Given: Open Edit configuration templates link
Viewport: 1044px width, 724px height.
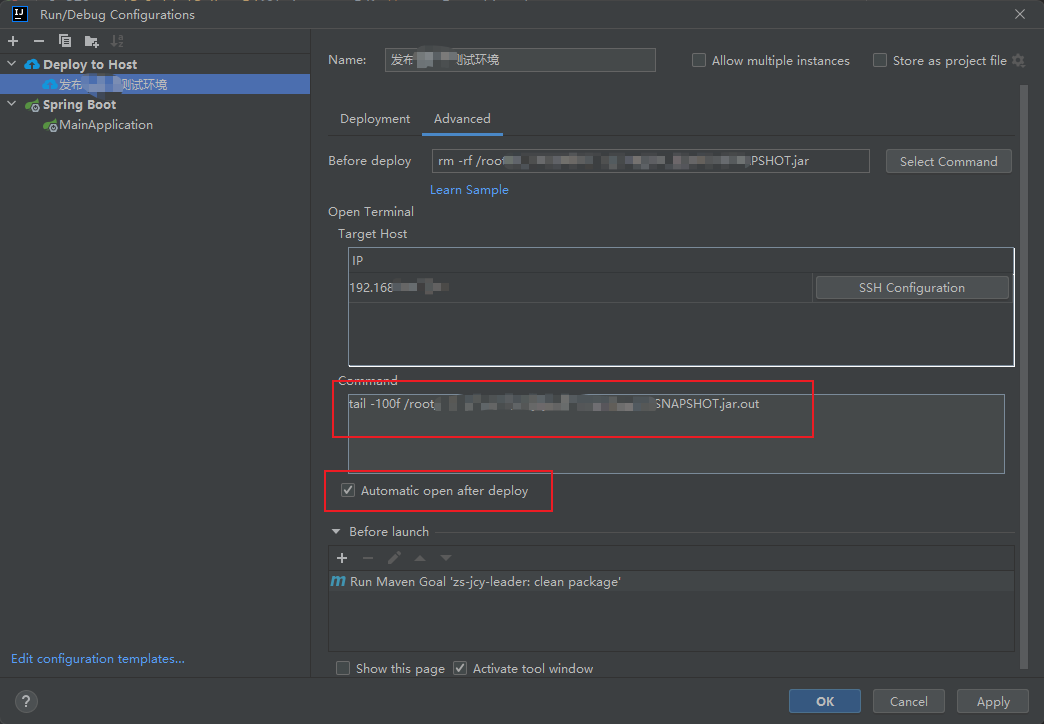Looking at the screenshot, I should pyautogui.click(x=98, y=659).
